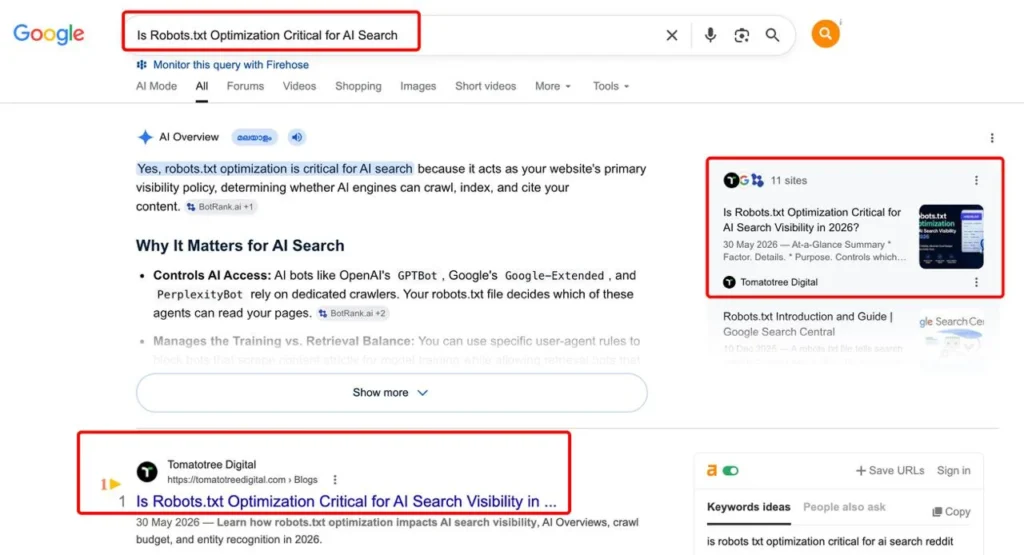Click inside the search query input field
1024x555 pixels.
click(x=392, y=35)
